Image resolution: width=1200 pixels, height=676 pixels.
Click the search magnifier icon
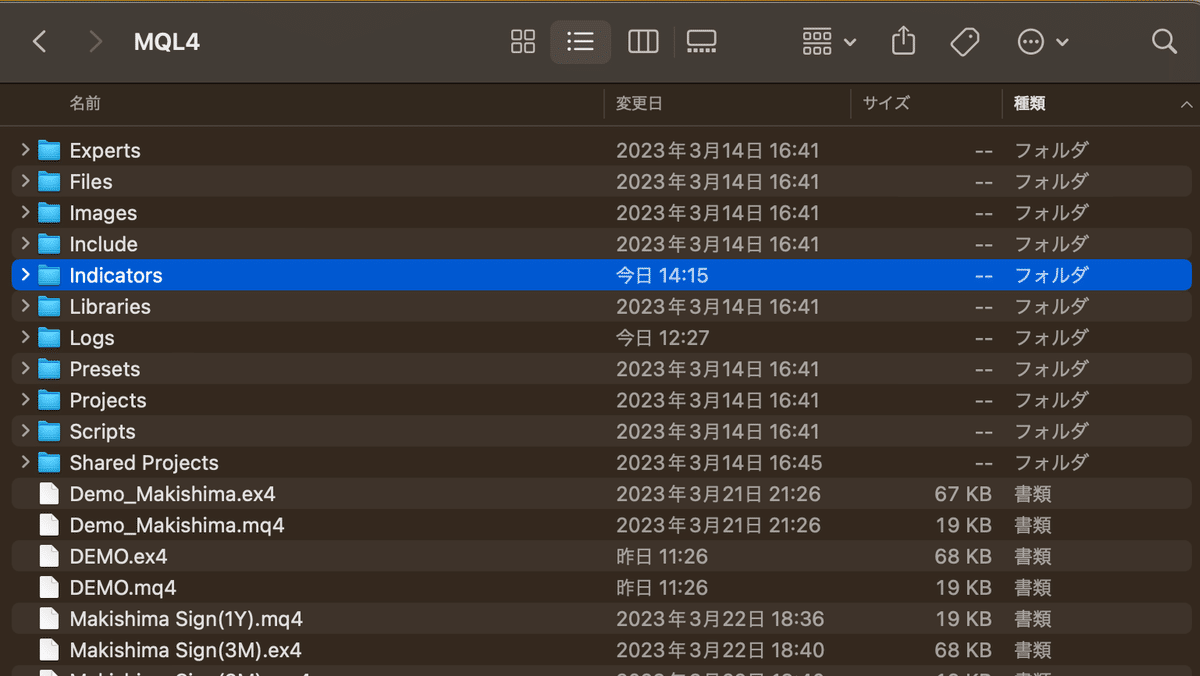point(1164,41)
